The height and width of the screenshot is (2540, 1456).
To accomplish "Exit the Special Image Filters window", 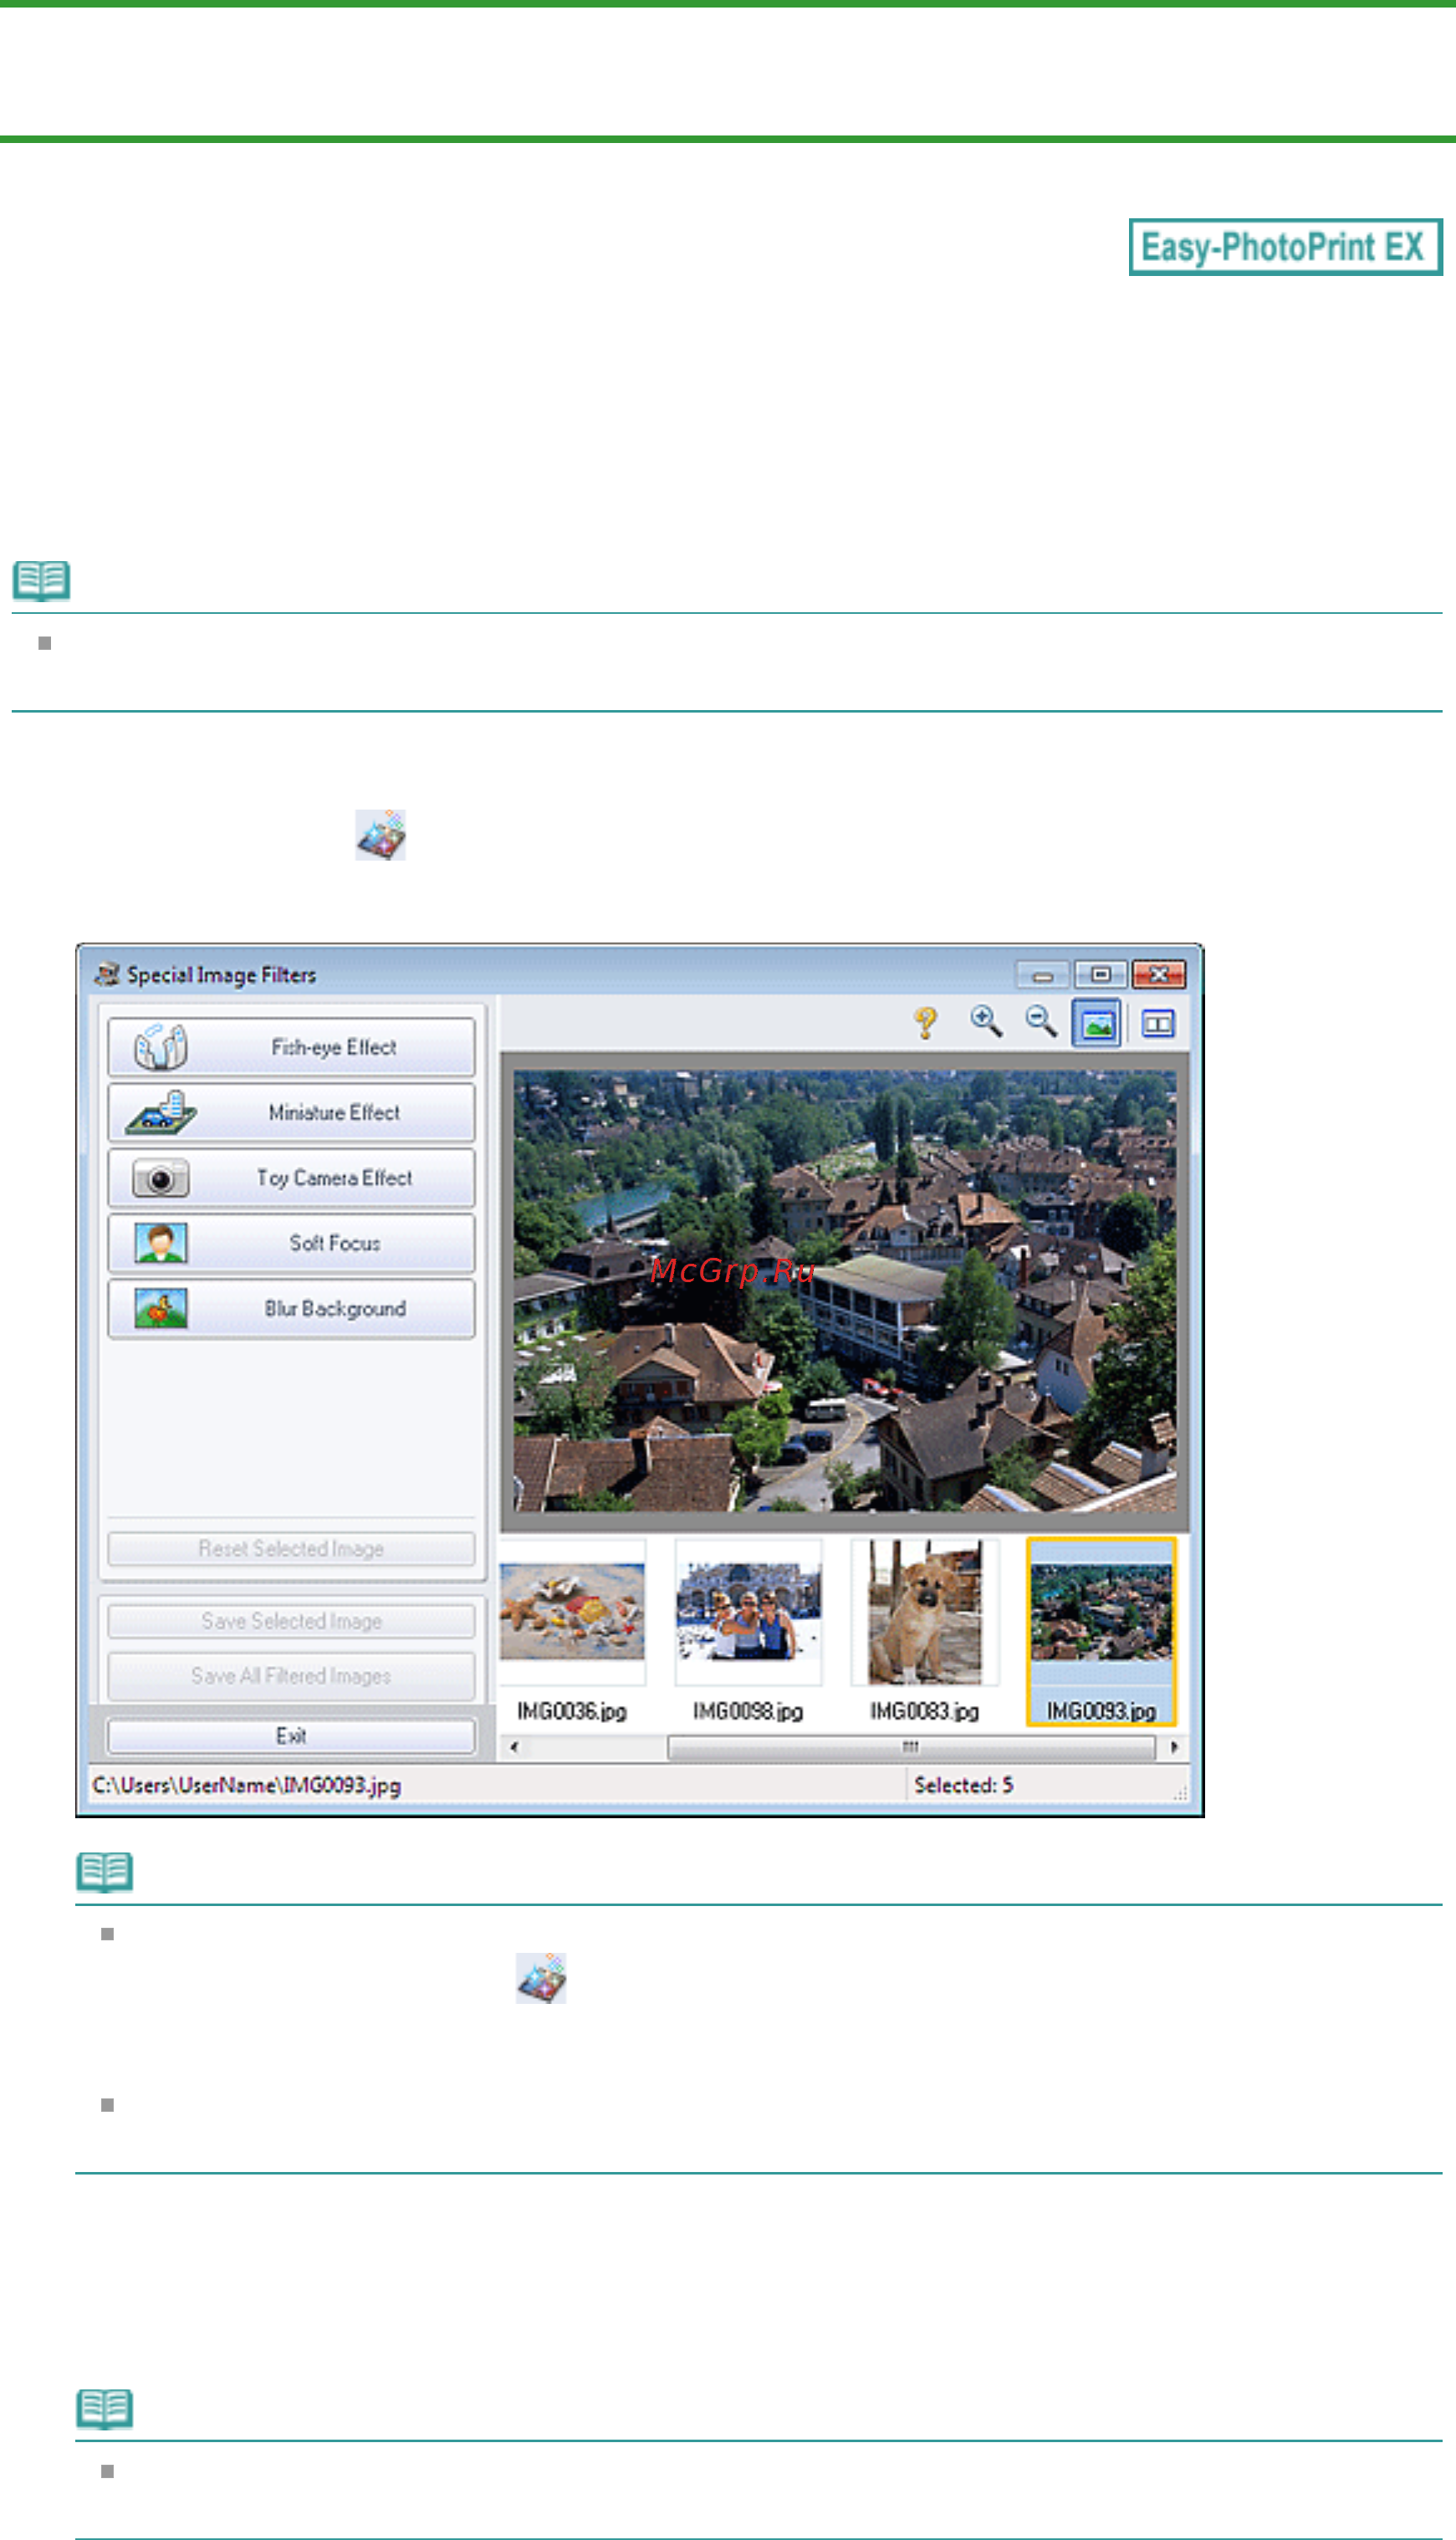I will pos(291,1736).
